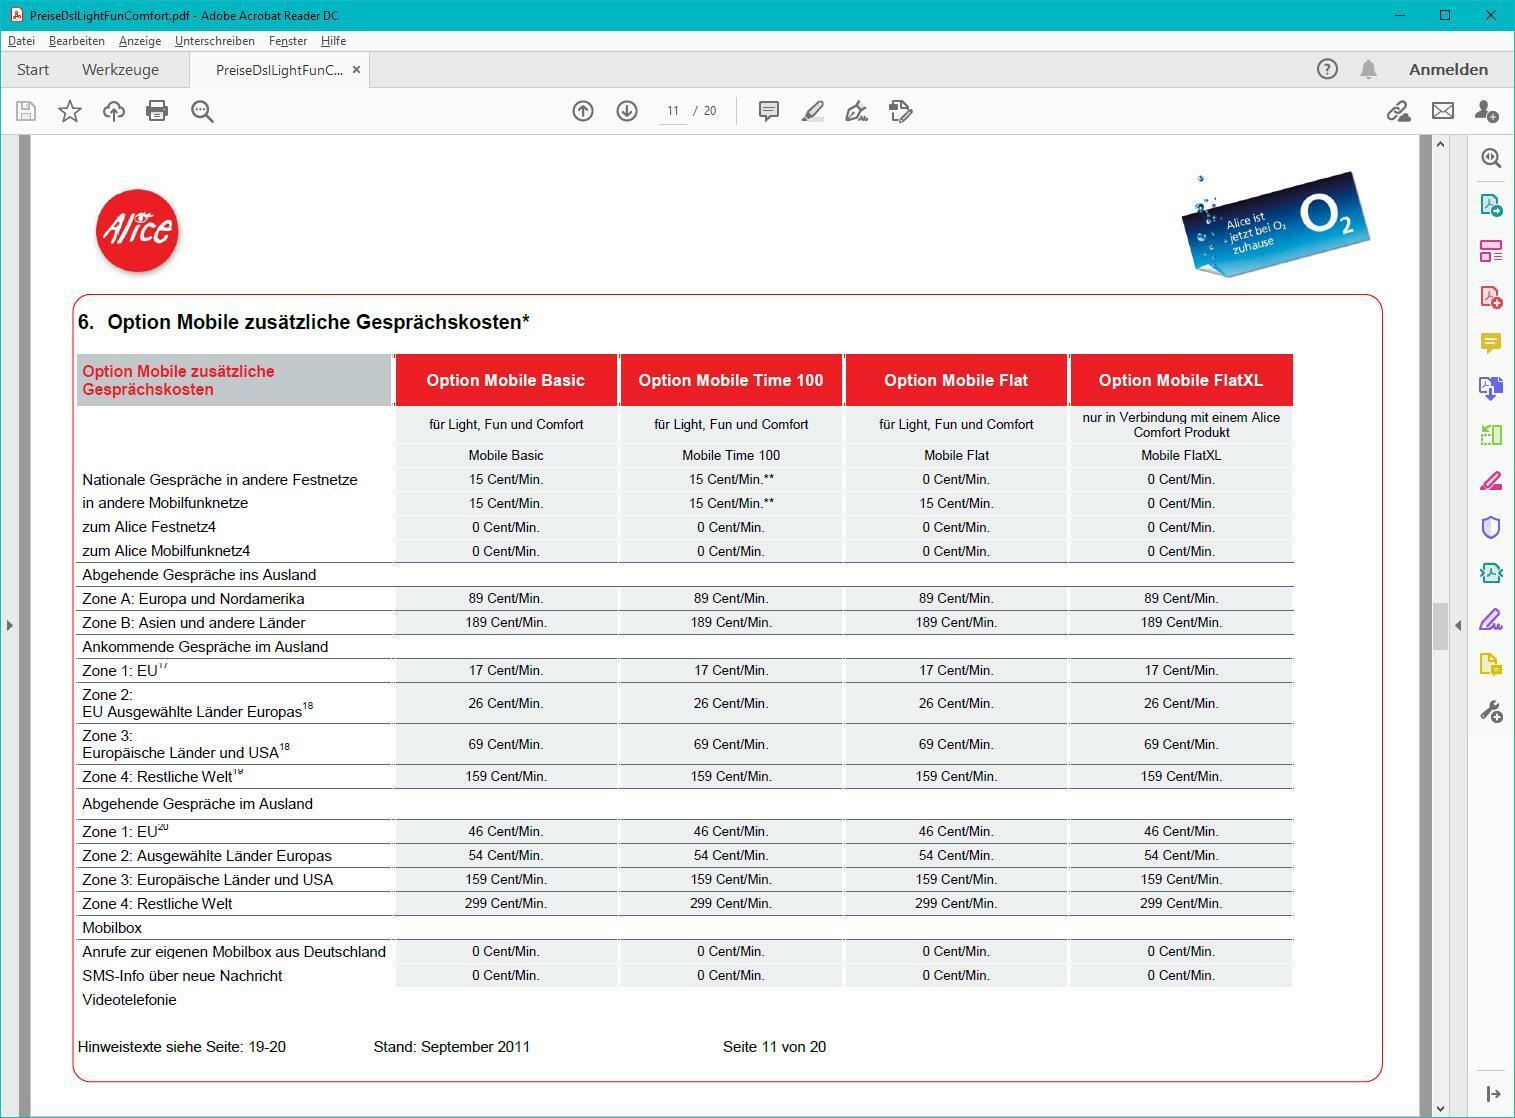Share with others person icon
The height and width of the screenshot is (1118, 1515).
(1487, 111)
